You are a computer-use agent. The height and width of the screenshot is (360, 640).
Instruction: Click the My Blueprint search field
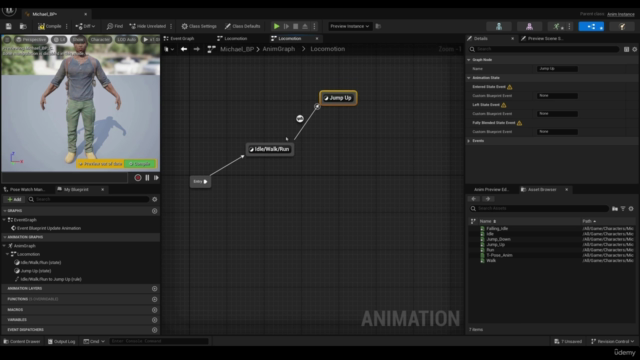(88, 199)
